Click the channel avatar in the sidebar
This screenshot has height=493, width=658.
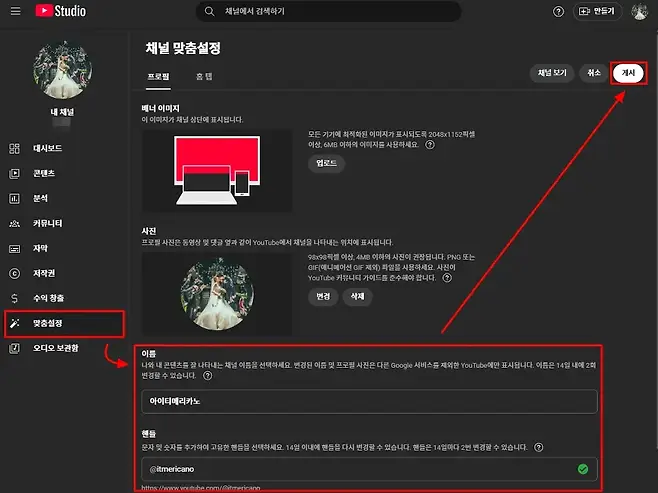[x=62, y=70]
